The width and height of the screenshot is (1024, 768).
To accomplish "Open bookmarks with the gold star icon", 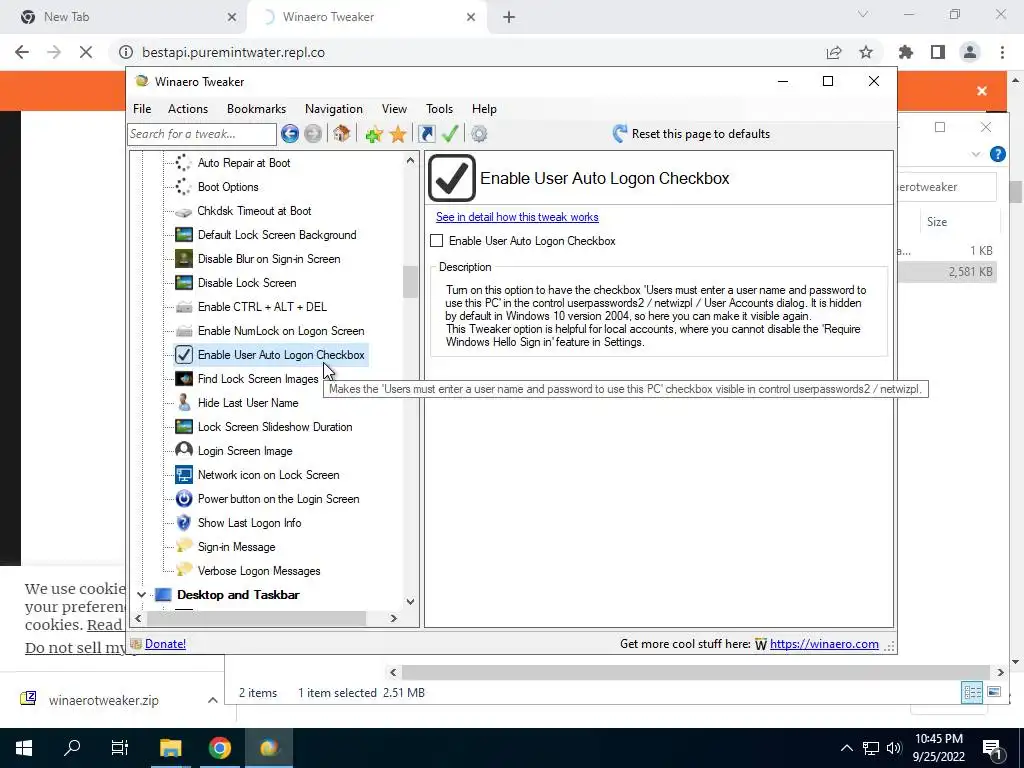I will (398, 134).
